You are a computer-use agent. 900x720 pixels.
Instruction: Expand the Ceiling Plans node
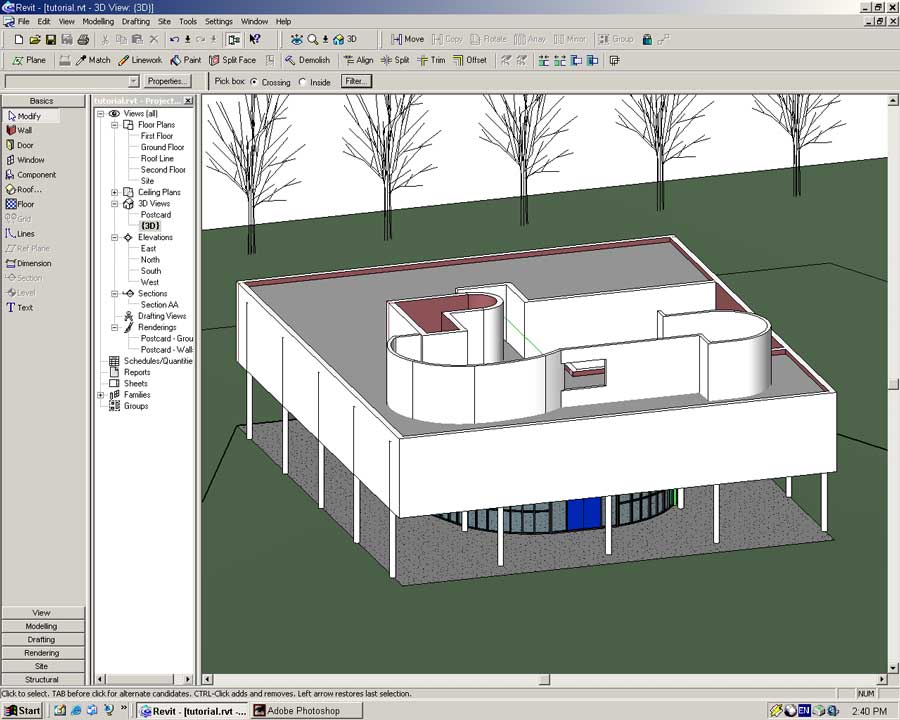click(x=114, y=192)
